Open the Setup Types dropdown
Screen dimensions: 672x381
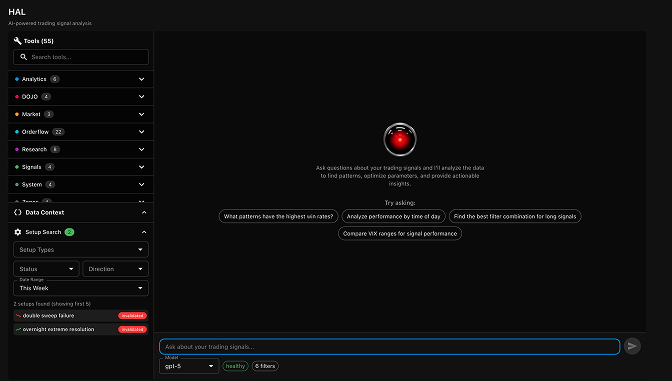(x=81, y=249)
